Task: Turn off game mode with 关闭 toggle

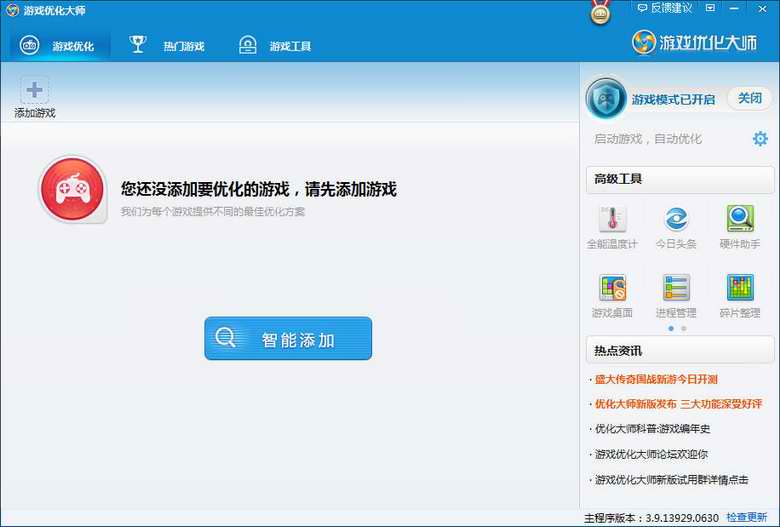Action: click(x=750, y=98)
